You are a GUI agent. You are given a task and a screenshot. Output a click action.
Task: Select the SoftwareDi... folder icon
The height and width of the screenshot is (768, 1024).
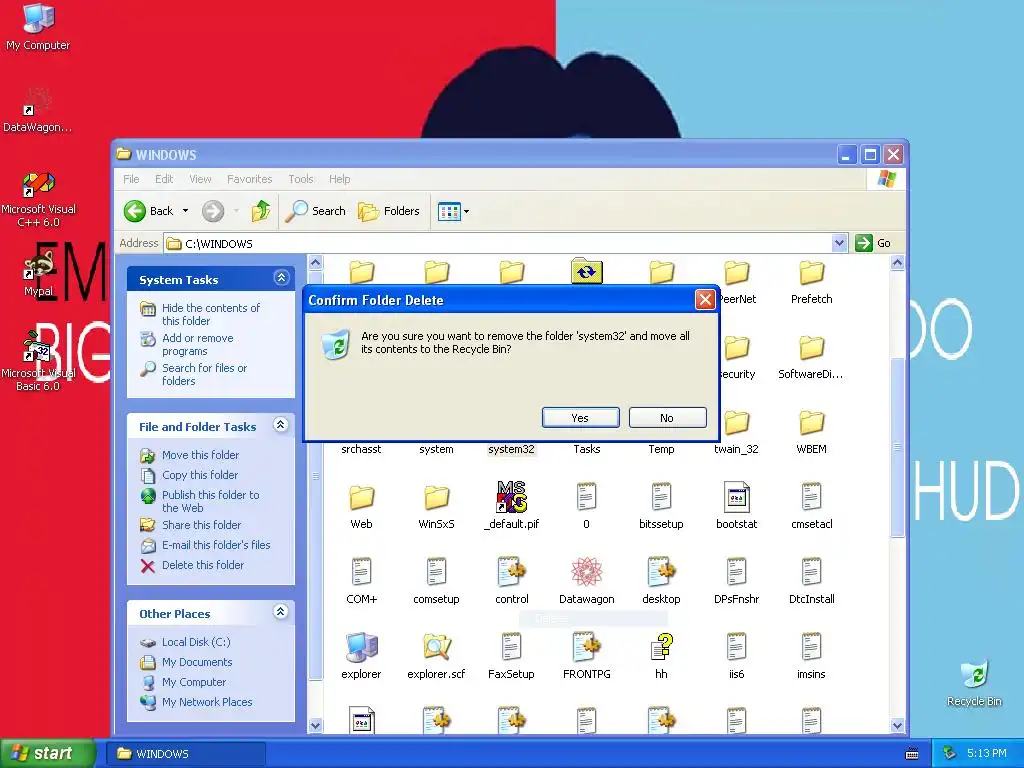click(x=812, y=348)
